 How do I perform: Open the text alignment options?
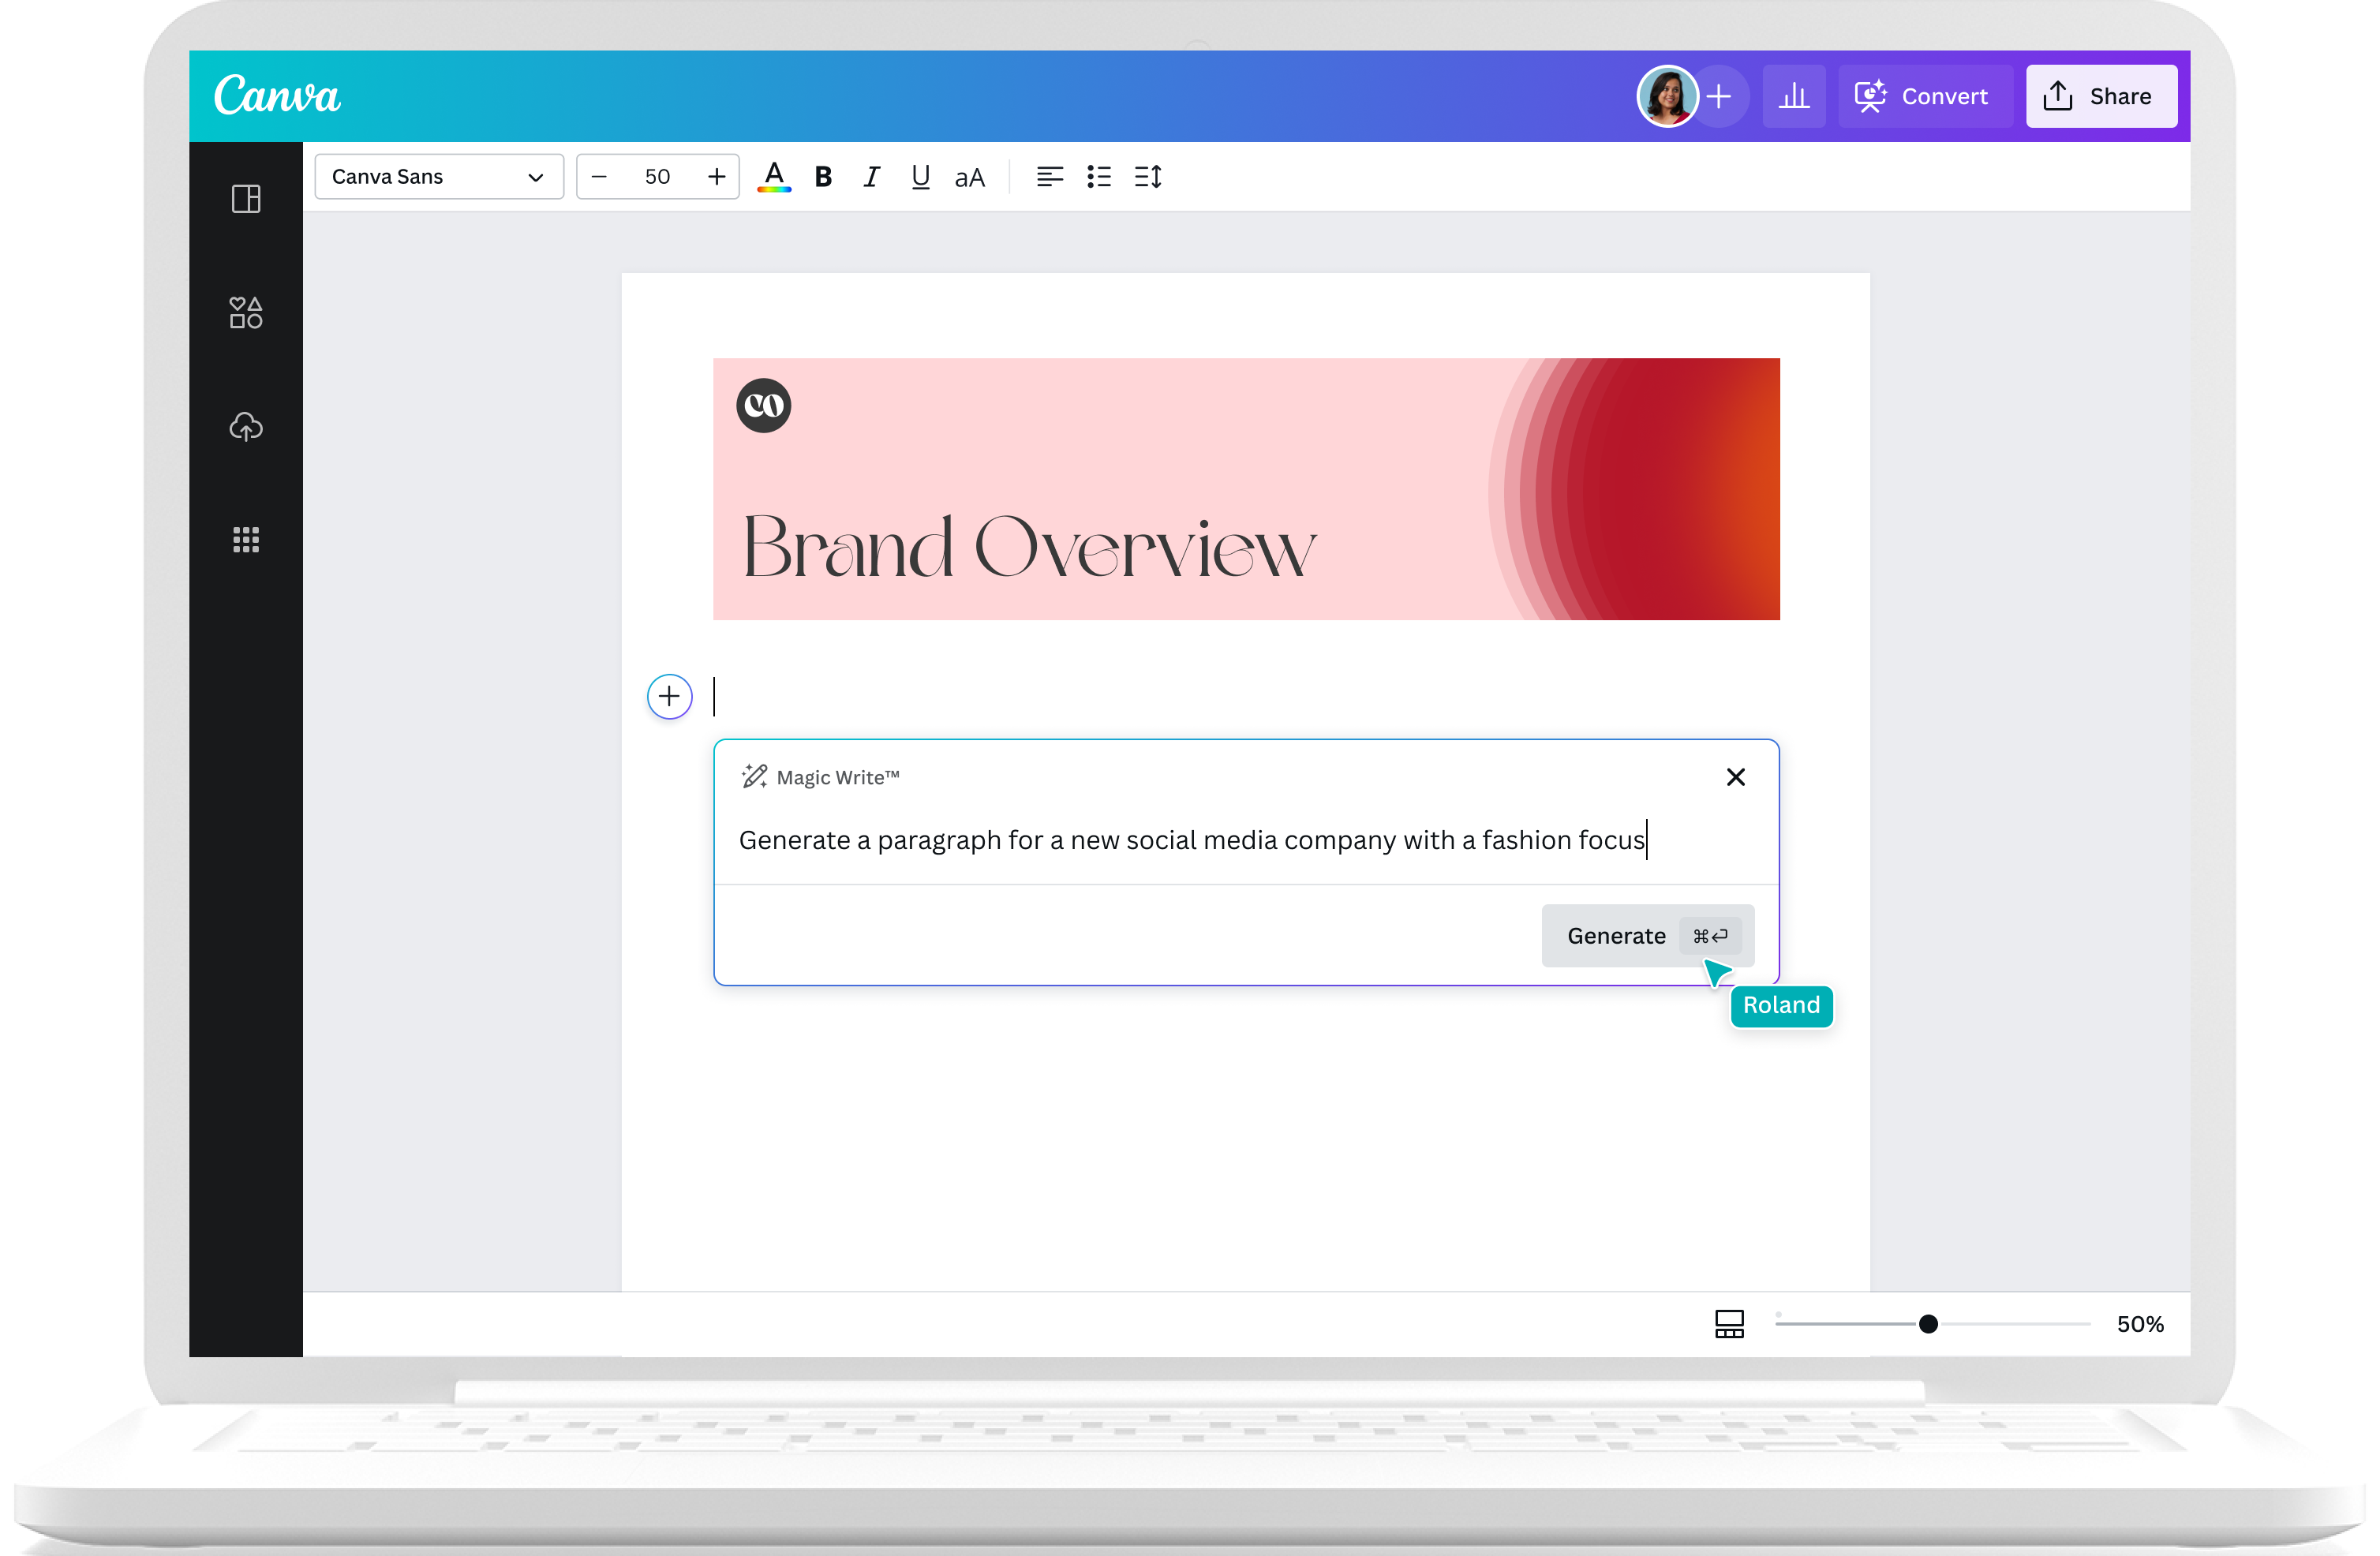click(x=1049, y=177)
